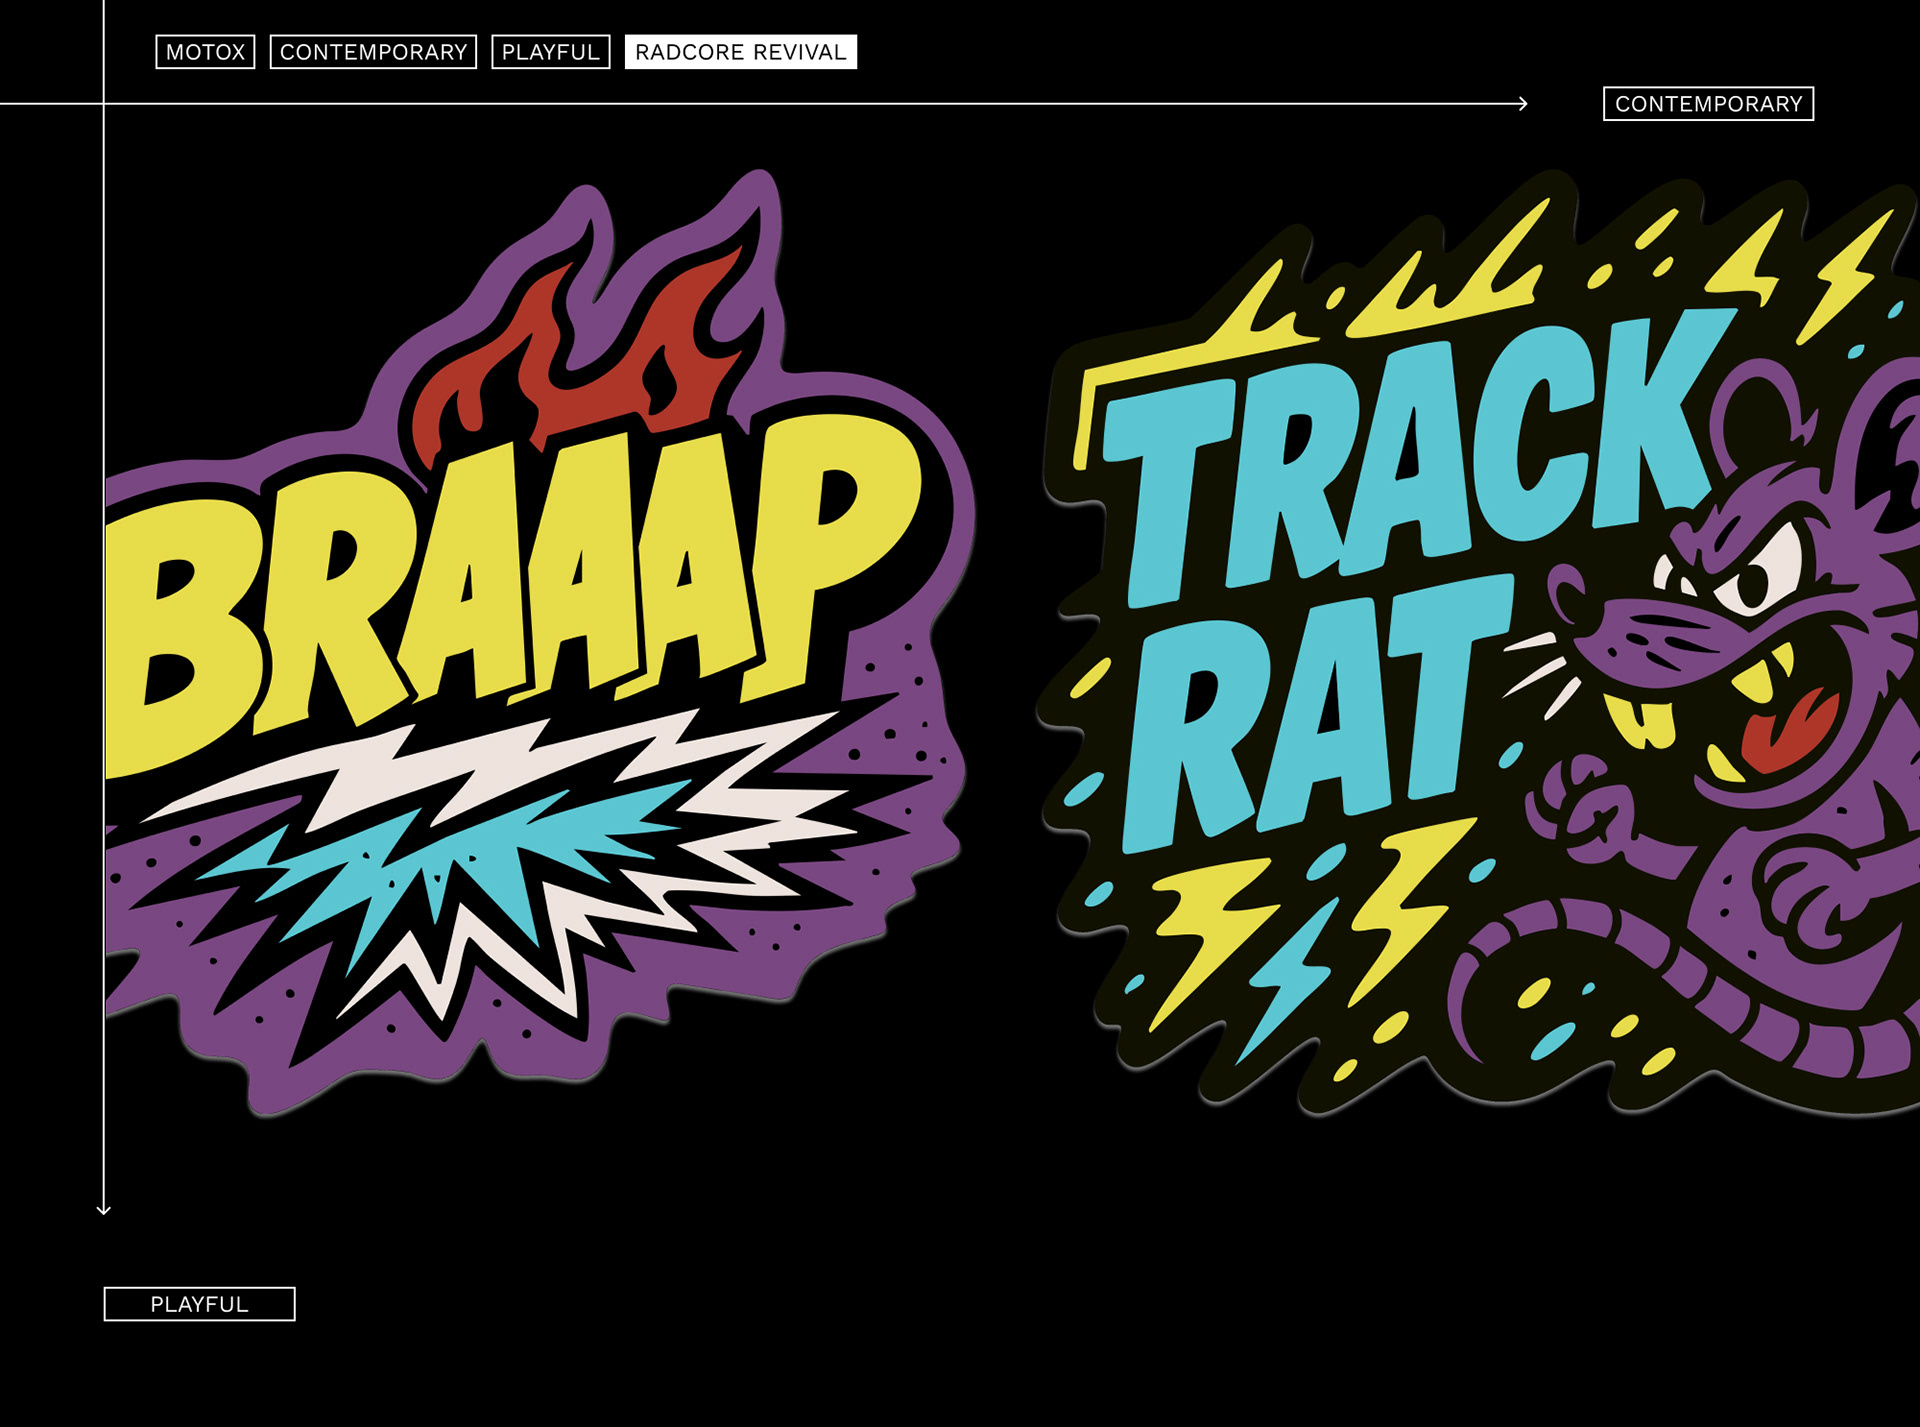Open the TRACK RAT sticker artwork
The height and width of the screenshot is (1427, 1920).
[x=1478, y=642]
